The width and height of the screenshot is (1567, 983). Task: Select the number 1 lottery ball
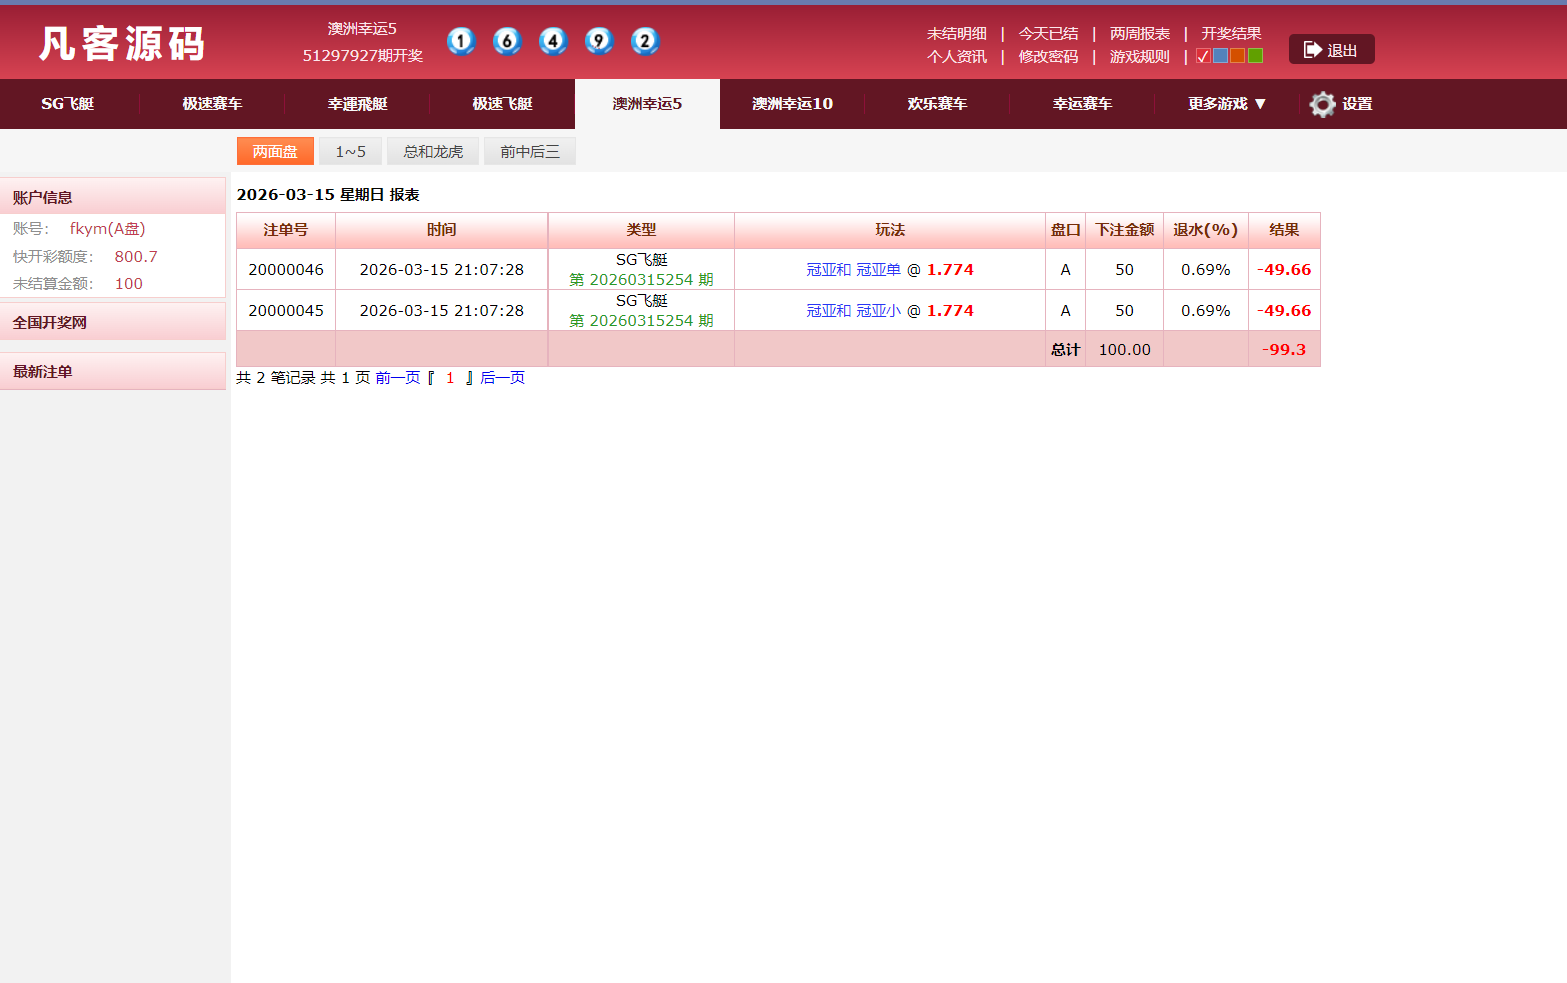tap(461, 41)
